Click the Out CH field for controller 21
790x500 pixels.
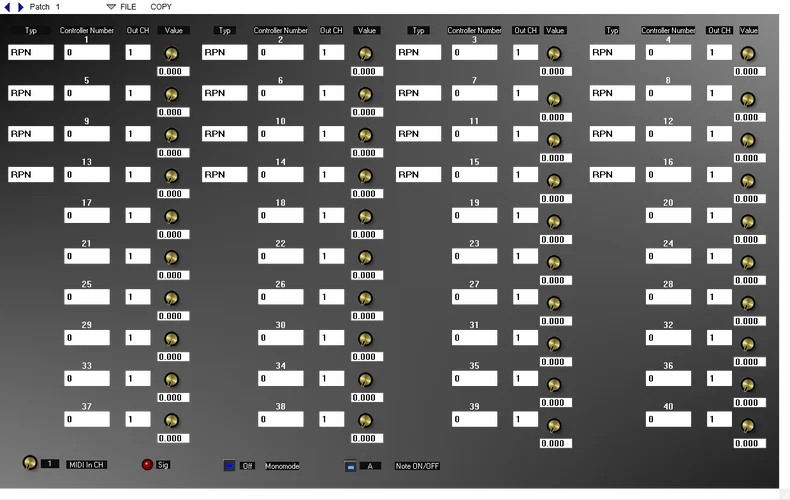(x=138, y=257)
